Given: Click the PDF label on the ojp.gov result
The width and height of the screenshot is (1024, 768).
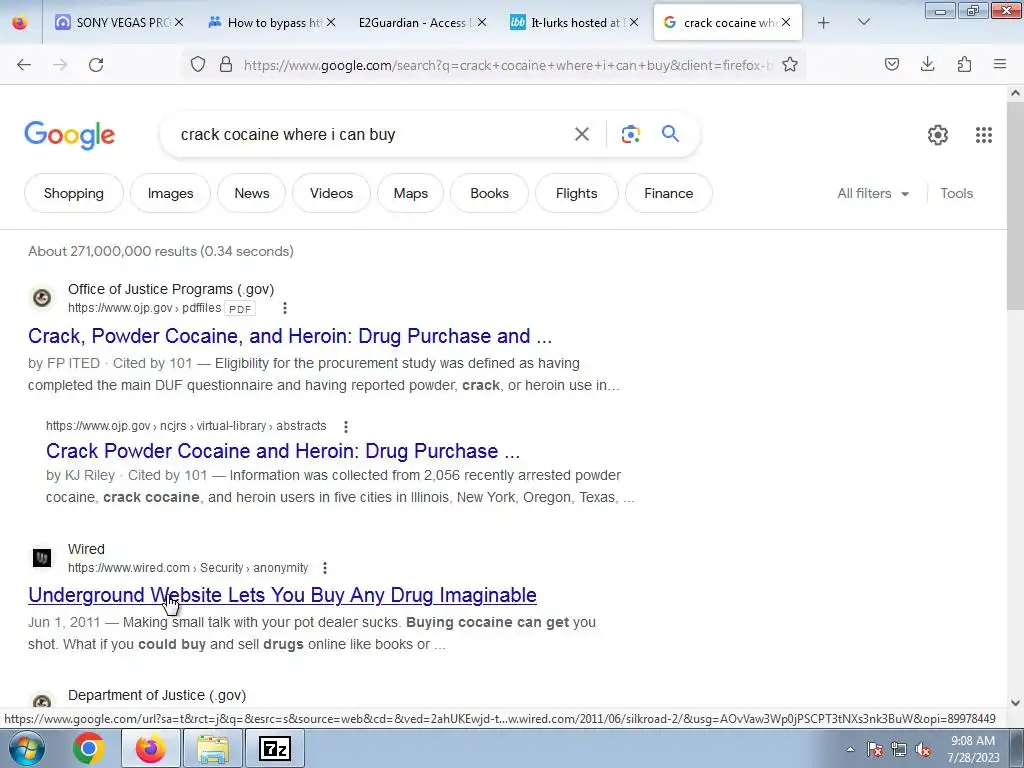Looking at the screenshot, I should coord(240,308).
